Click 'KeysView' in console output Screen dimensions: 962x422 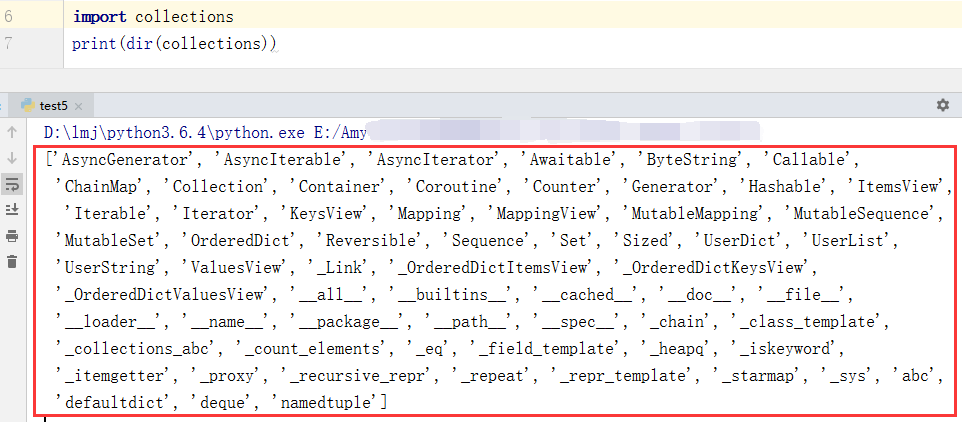325,213
